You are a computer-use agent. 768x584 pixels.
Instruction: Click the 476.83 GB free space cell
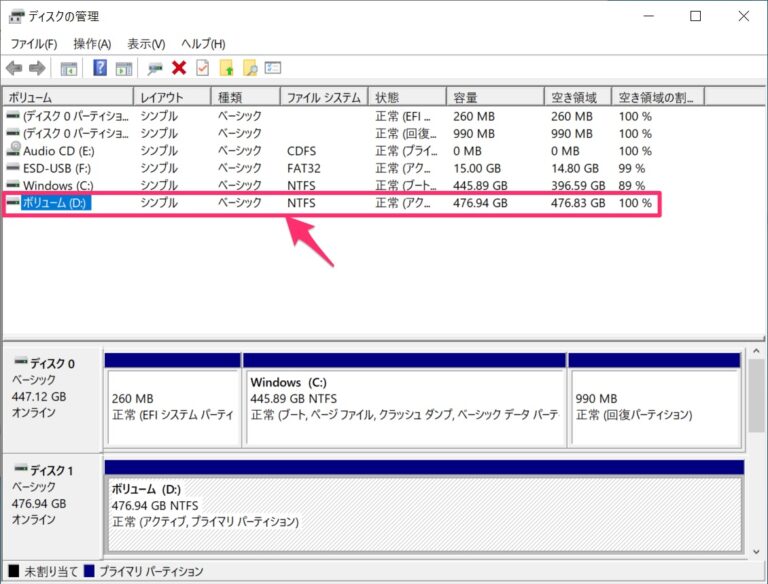(578, 203)
